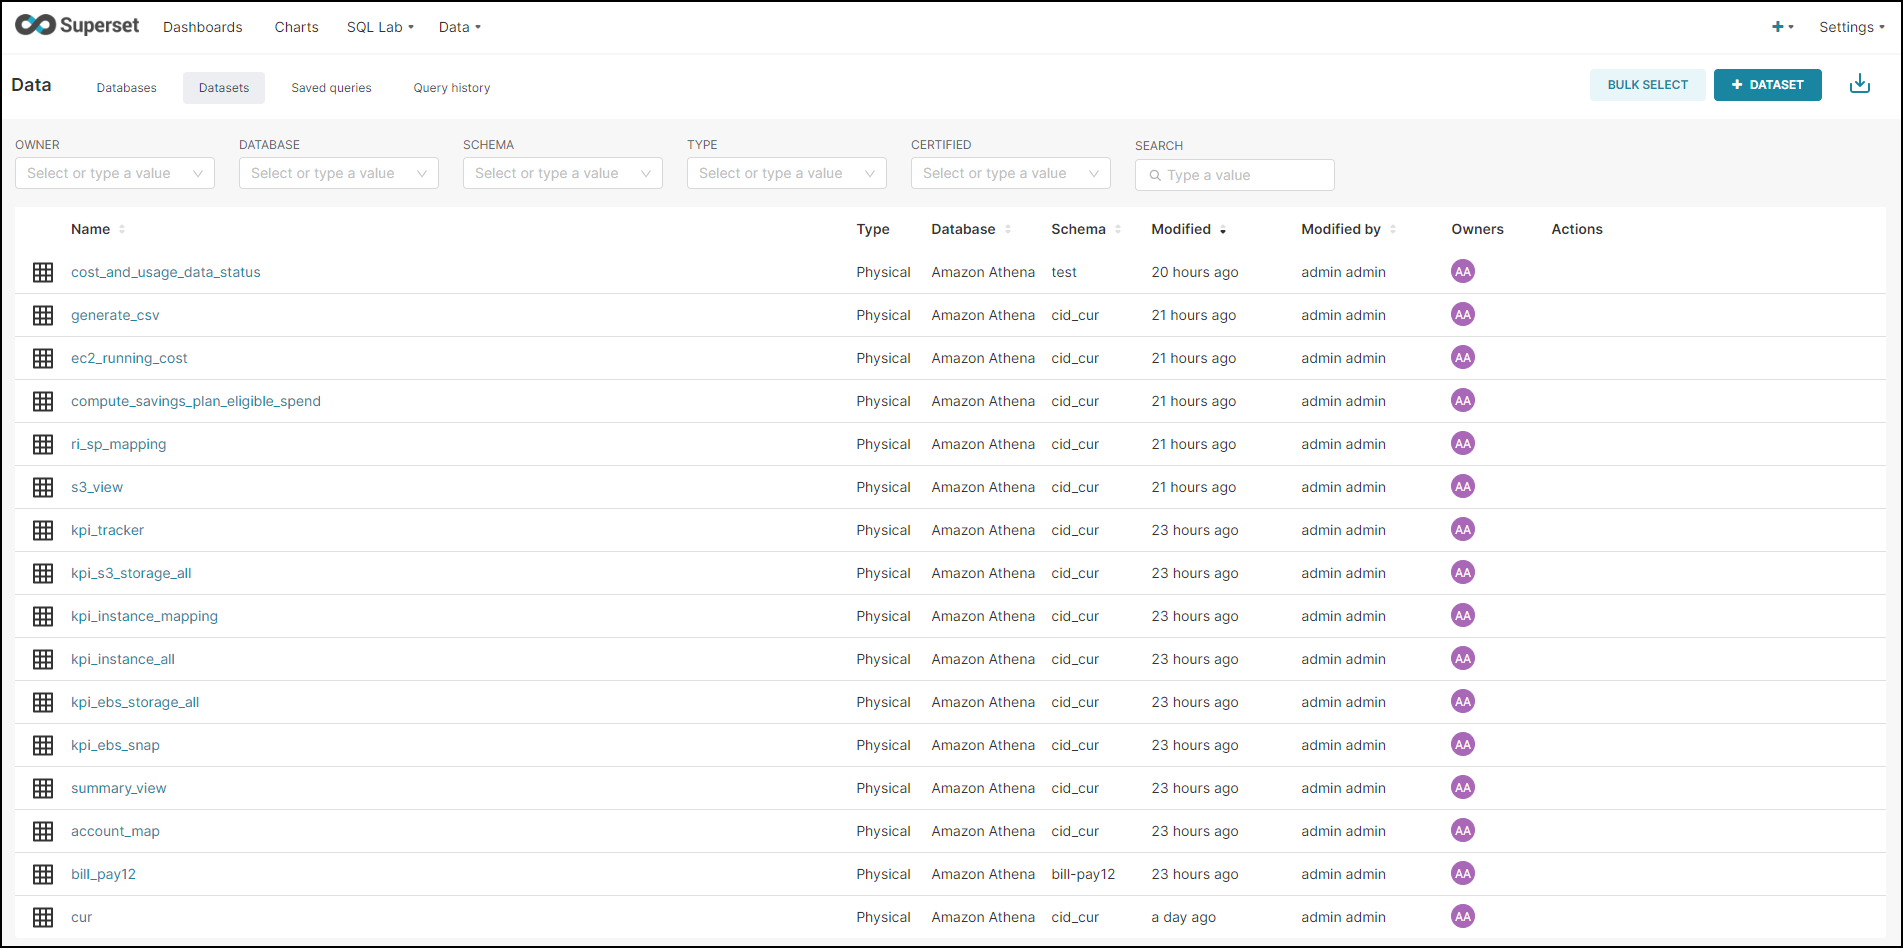Click the table icon for kpi_instance_all
The height and width of the screenshot is (948, 1903).
pyautogui.click(x=43, y=659)
